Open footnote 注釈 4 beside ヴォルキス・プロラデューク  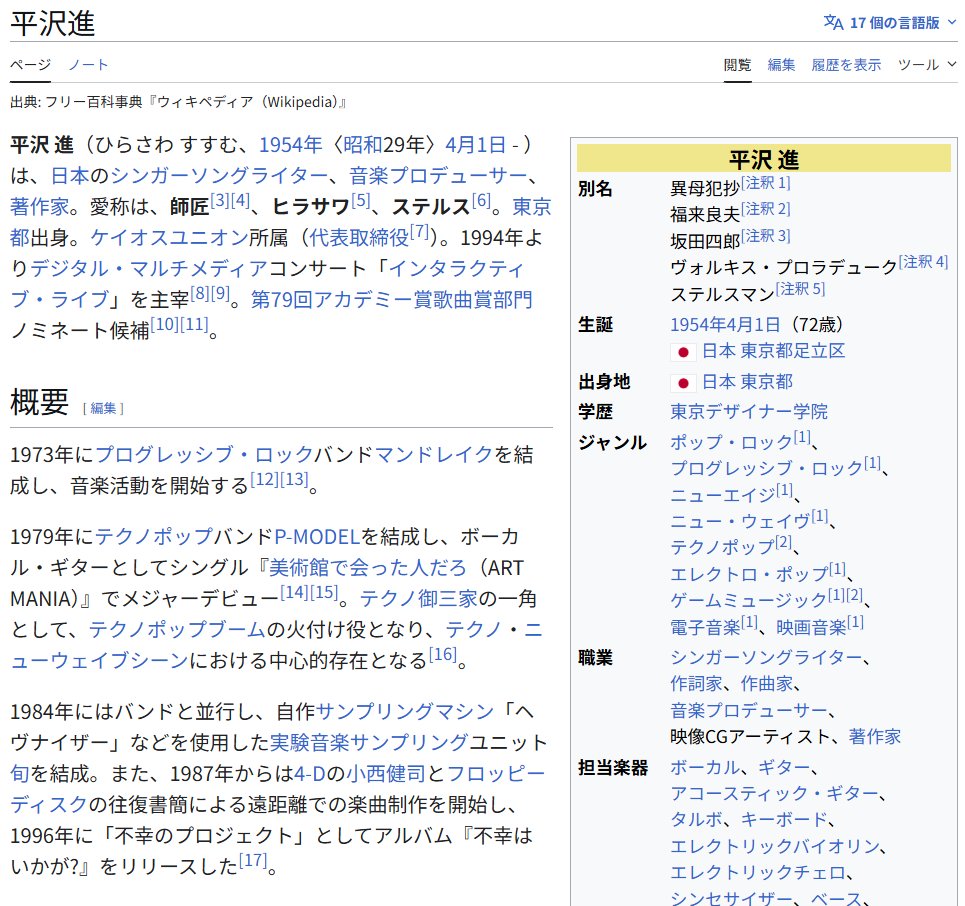coord(923,262)
